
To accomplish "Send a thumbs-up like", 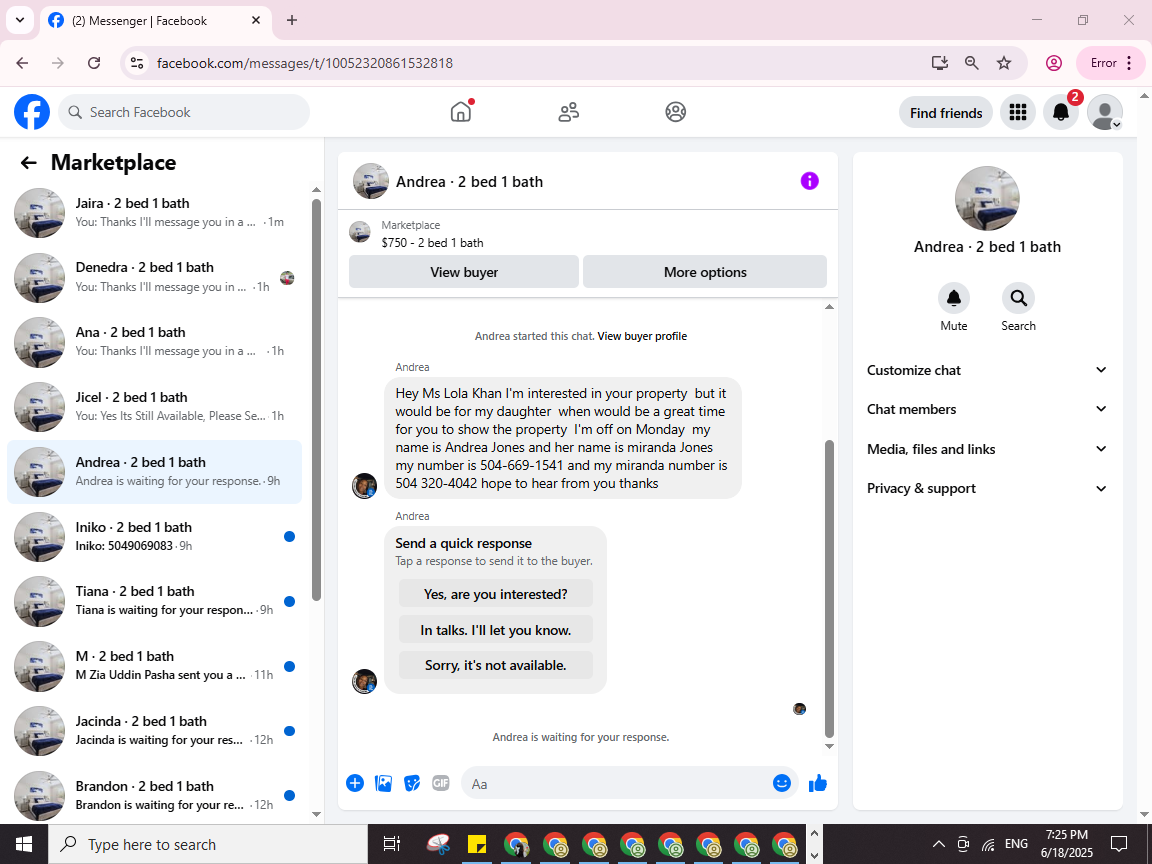I will pyautogui.click(x=818, y=783).
